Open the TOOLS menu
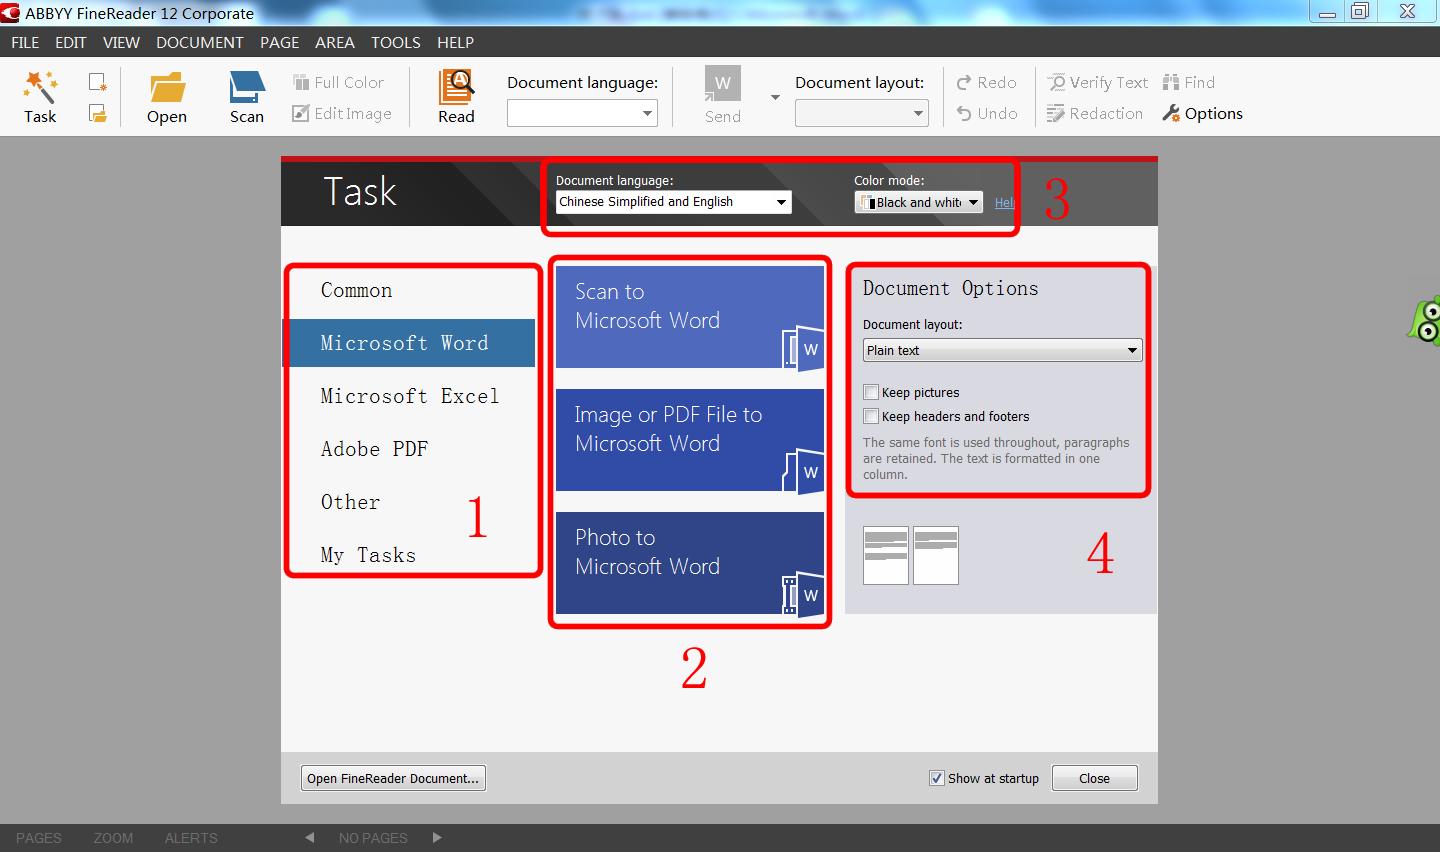 (x=396, y=42)
